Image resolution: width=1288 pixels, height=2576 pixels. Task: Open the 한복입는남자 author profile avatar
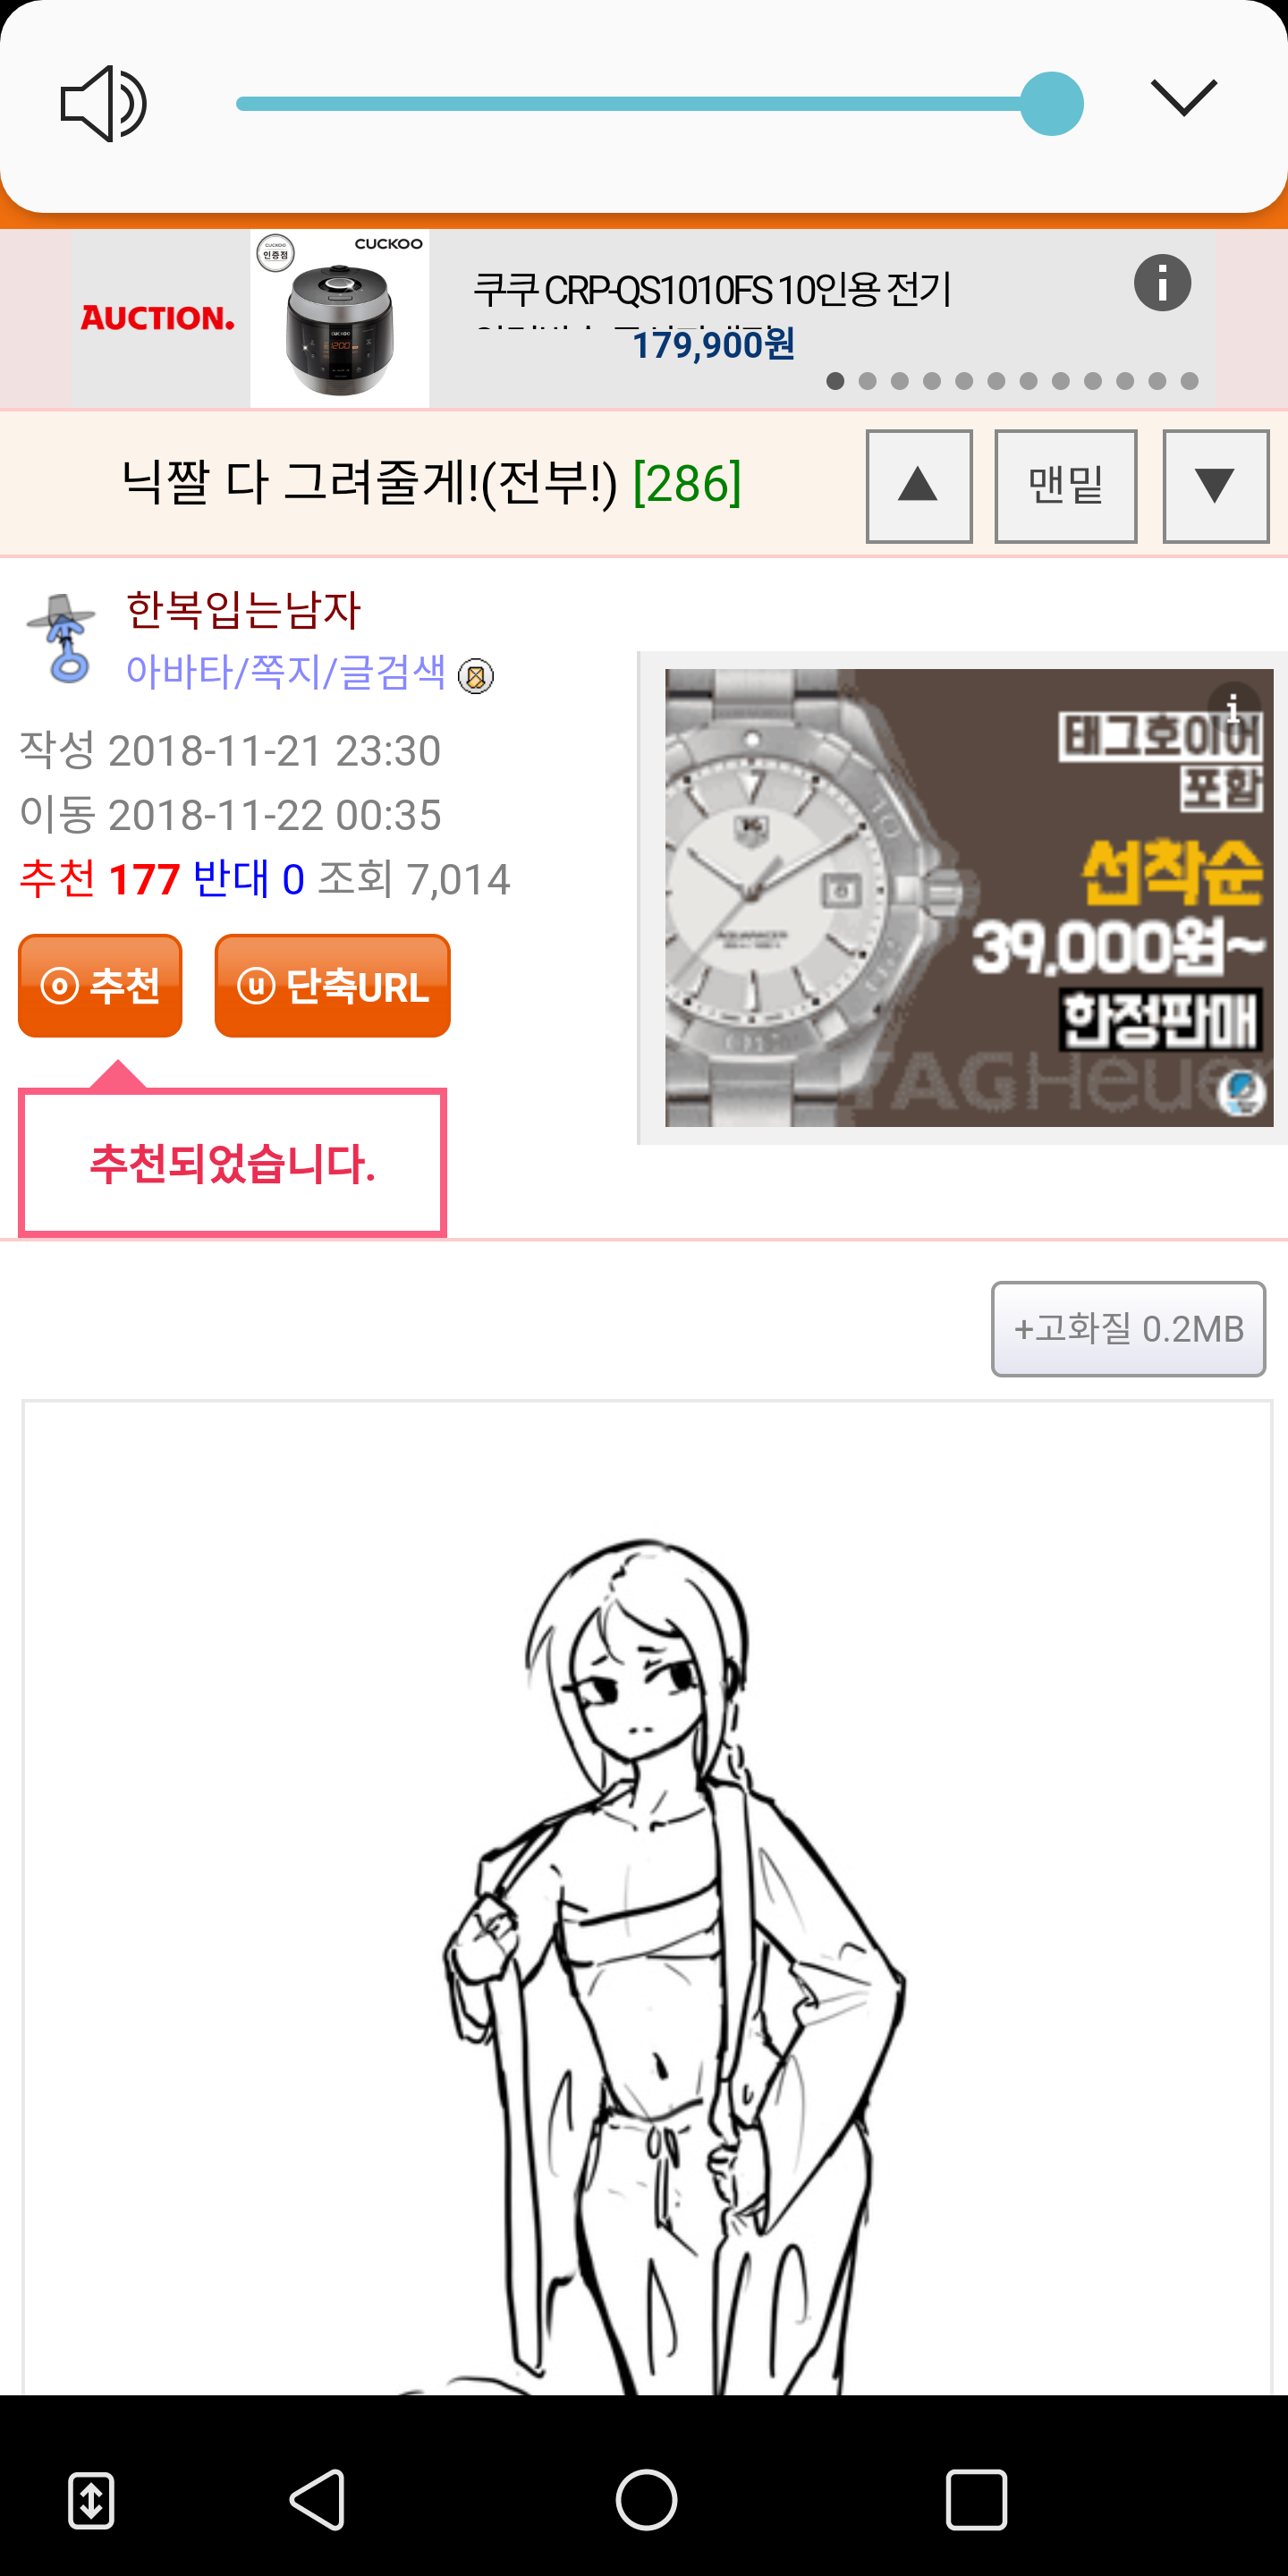coord(63,638)
